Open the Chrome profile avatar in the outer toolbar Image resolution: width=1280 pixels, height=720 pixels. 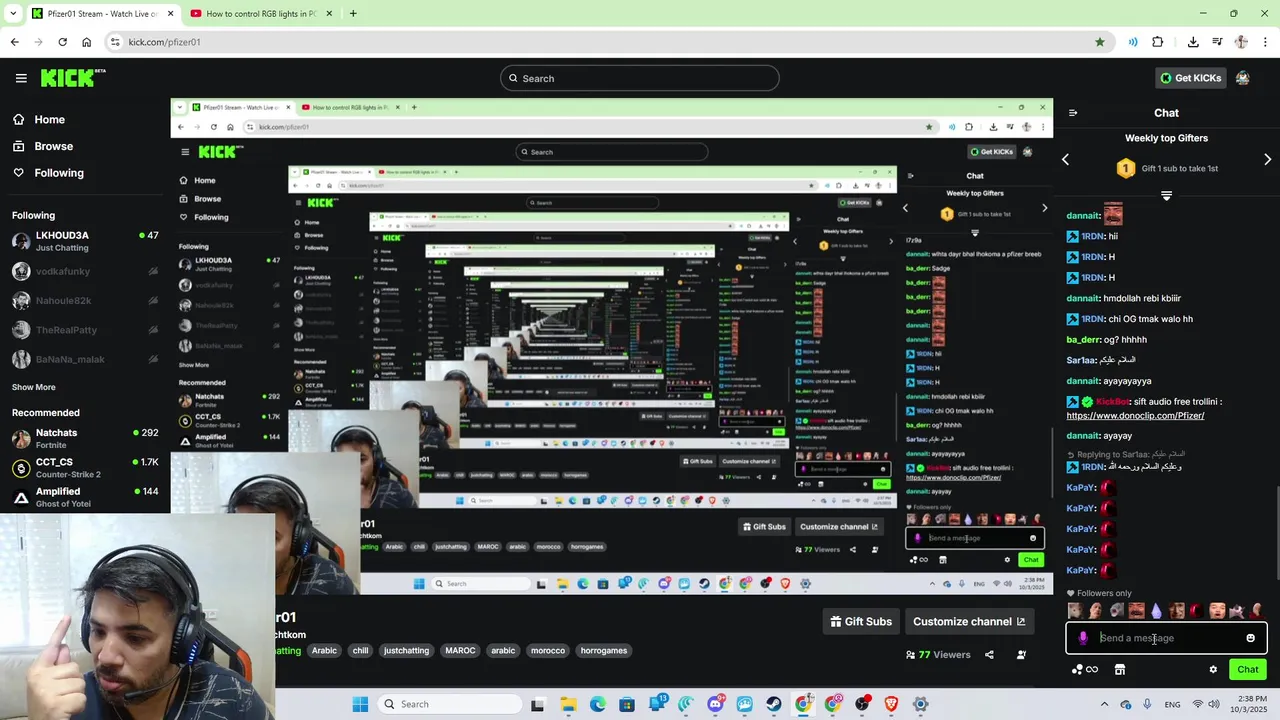(1241, 42)
